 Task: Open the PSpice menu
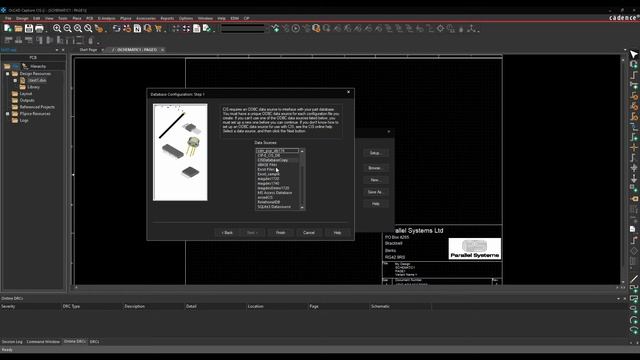pyautogui.click(x=126, y=18)
